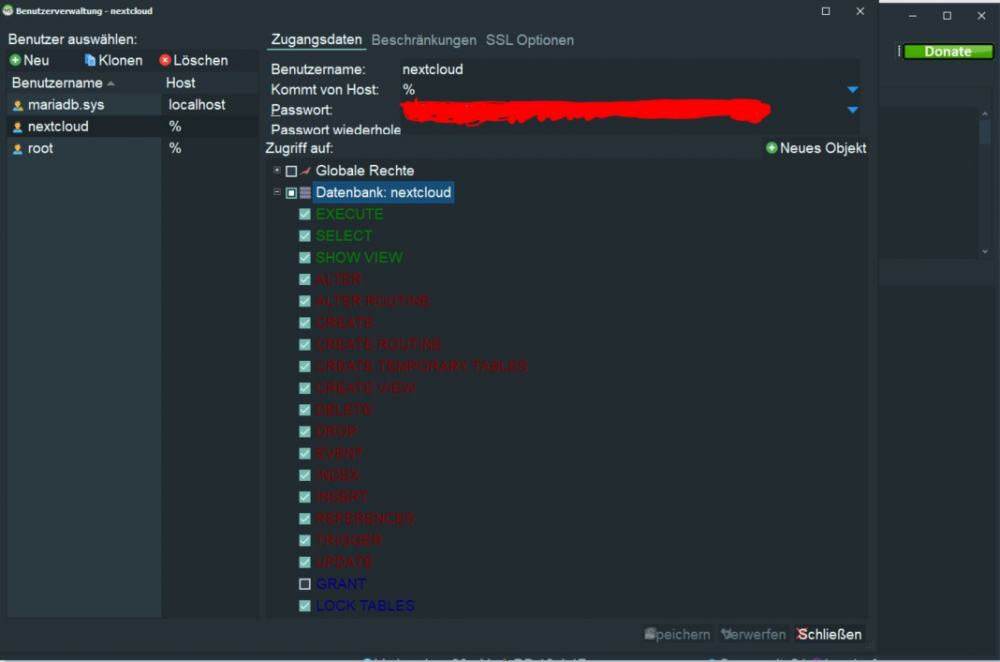Image resolution: width=1000 pixels, height=662 pixels.
Task: Click the Donate button in background window
Action: 948,52
